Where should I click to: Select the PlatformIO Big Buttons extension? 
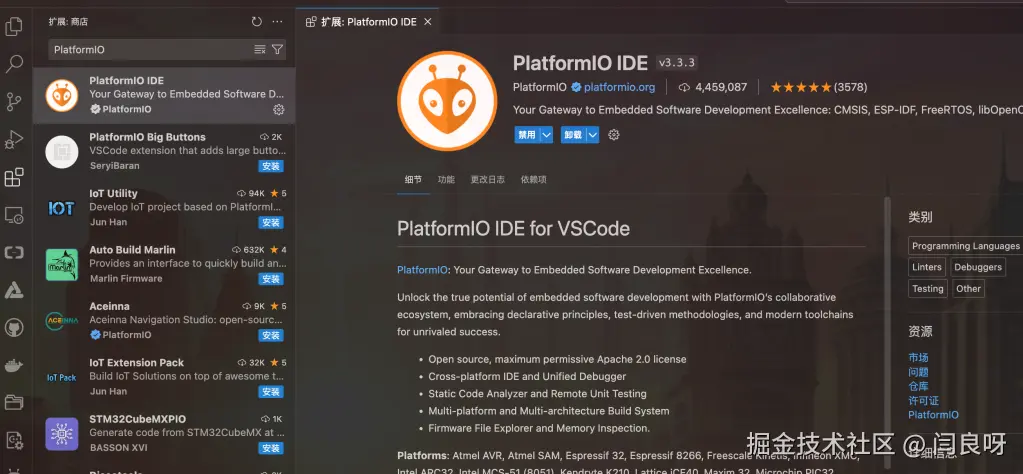click(164, 151)
